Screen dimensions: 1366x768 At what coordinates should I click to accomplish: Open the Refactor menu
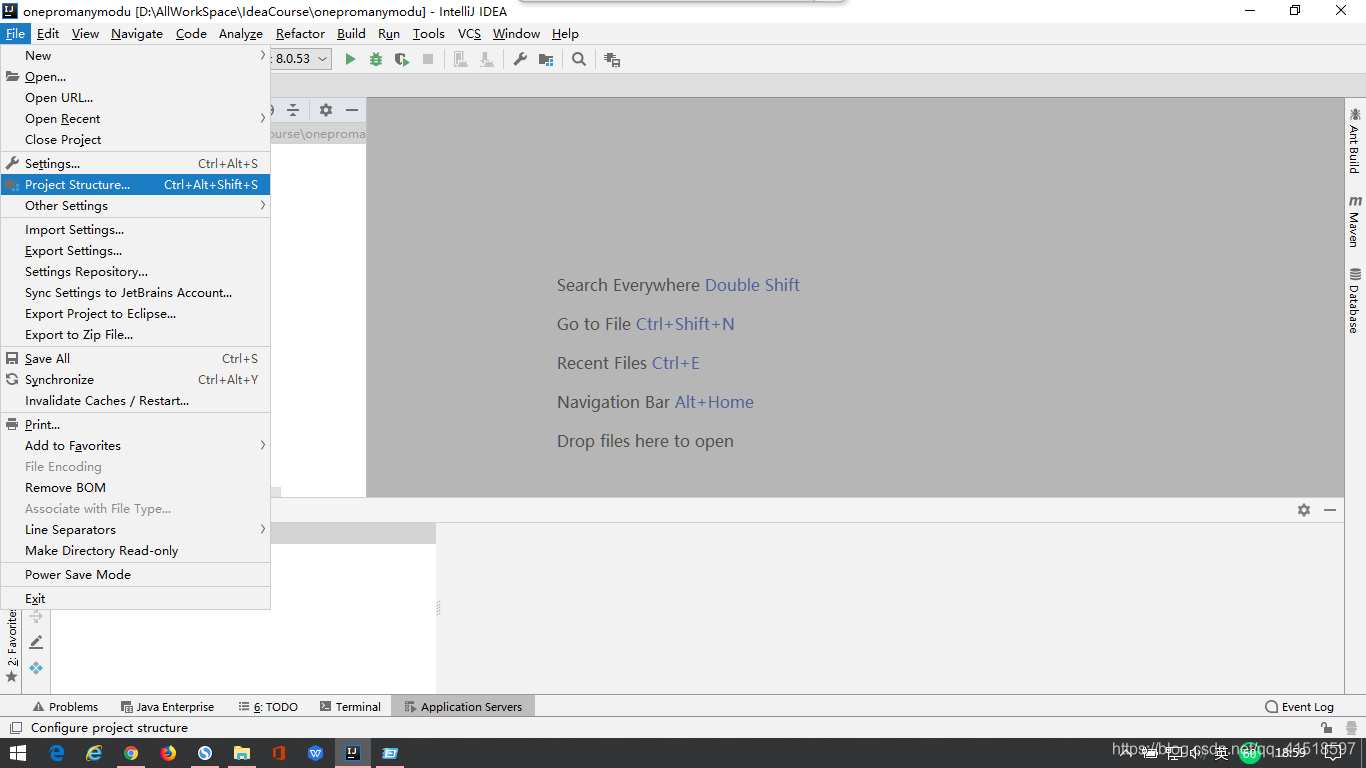[x=300, y=33]
